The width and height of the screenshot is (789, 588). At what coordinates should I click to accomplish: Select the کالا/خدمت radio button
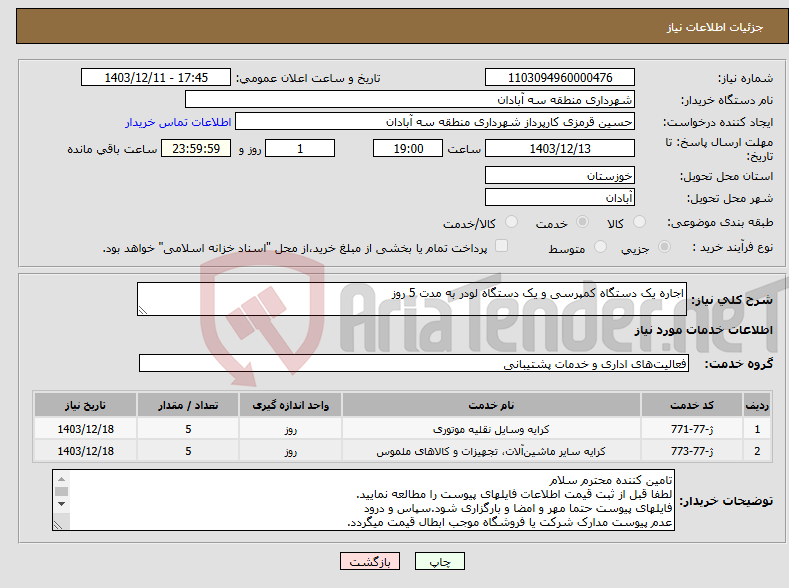click(x=511, y=222)
